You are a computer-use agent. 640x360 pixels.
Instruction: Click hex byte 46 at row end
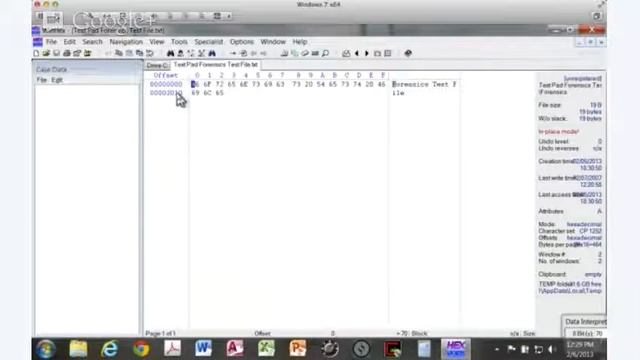(x=382, y=84)
